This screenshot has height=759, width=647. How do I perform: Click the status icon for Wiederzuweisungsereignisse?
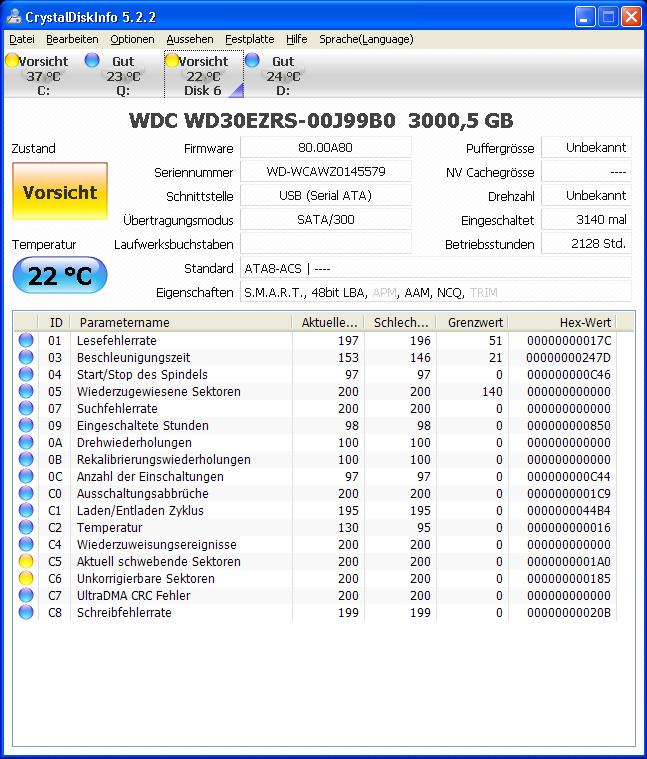pos(26,544)
